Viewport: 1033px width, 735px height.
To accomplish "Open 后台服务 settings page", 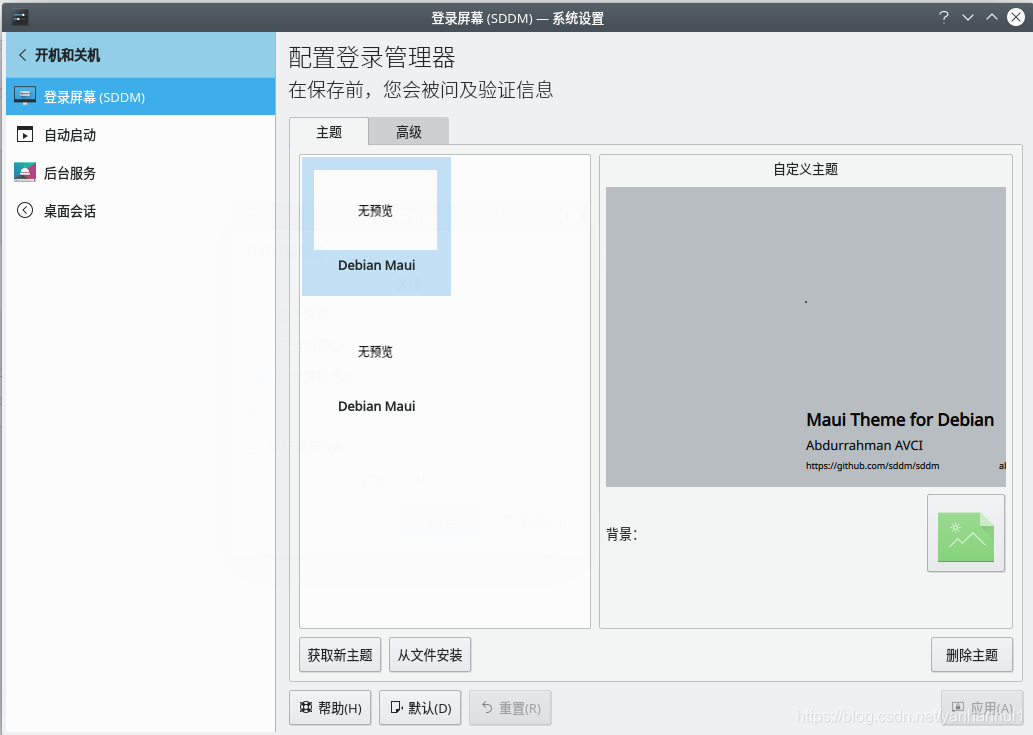I will tap(140, 173).
